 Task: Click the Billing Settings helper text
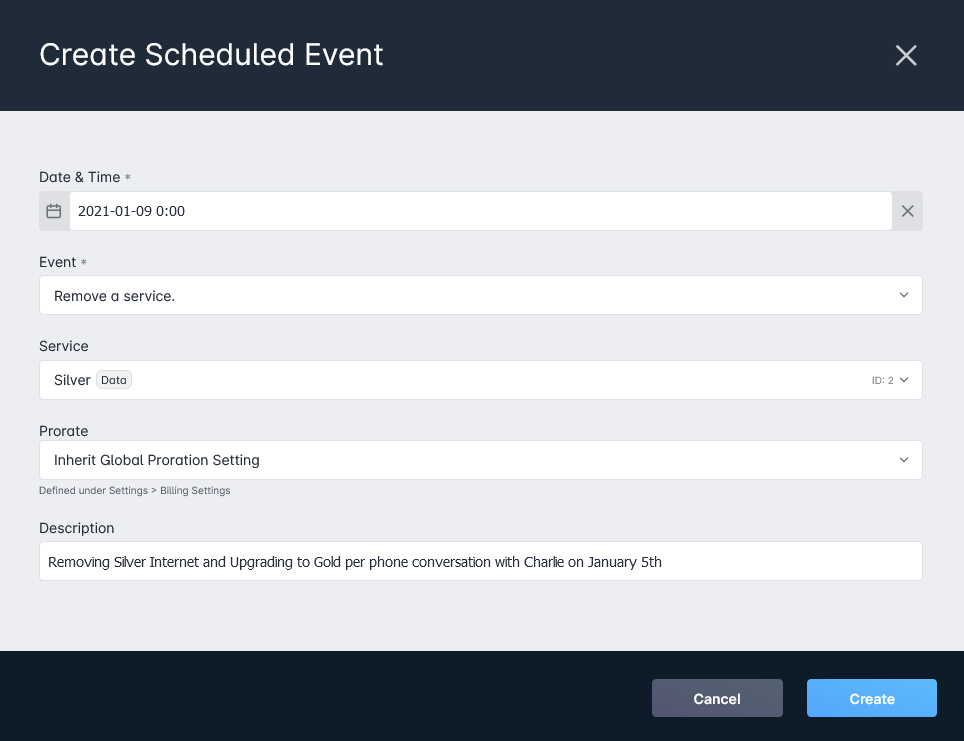click(x=195, y=491)
